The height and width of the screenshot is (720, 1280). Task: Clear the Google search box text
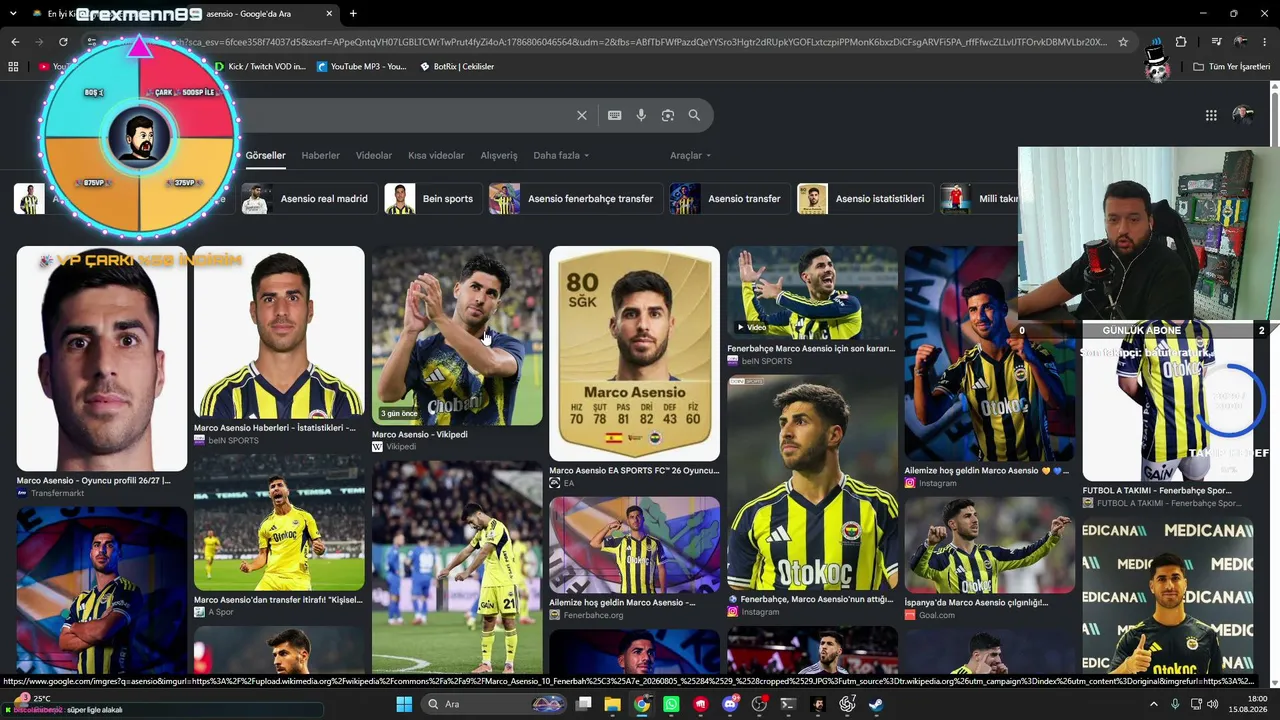pos(582,115)
